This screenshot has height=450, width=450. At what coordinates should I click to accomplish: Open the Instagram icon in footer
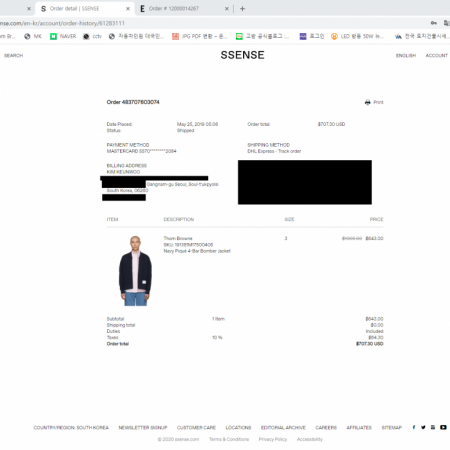pos(433,427)
